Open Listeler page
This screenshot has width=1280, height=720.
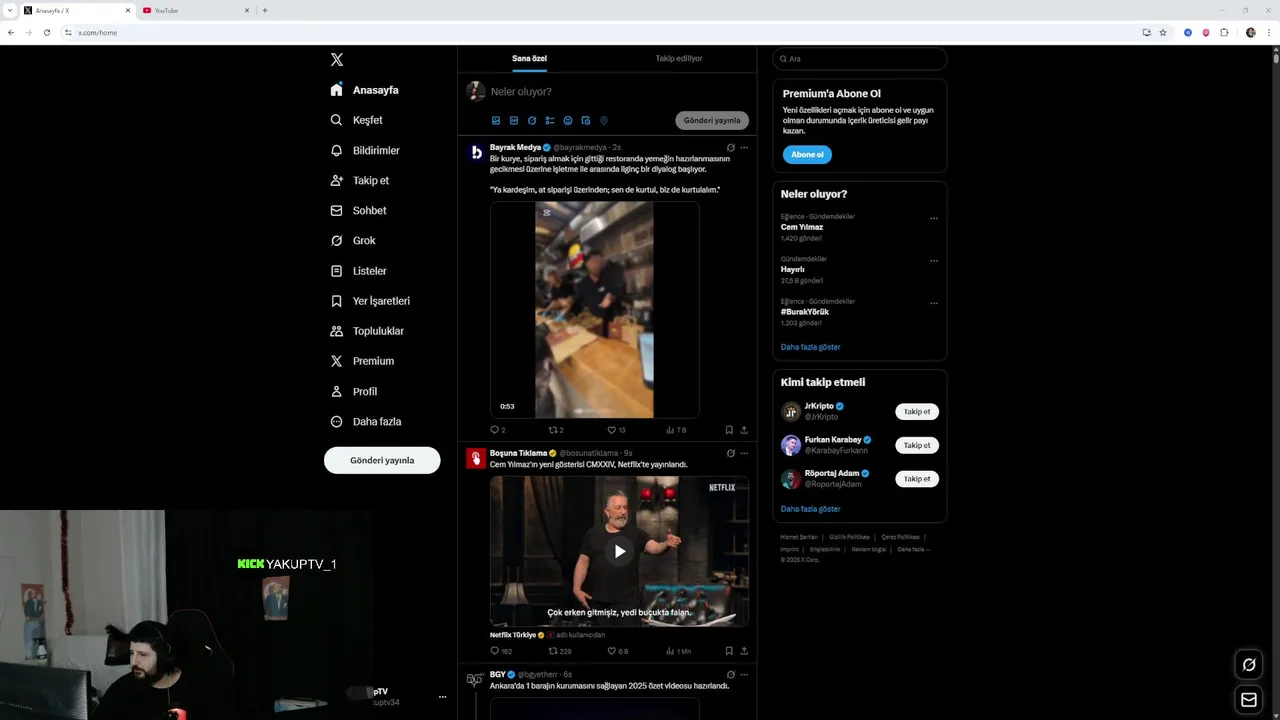point(358,271)
